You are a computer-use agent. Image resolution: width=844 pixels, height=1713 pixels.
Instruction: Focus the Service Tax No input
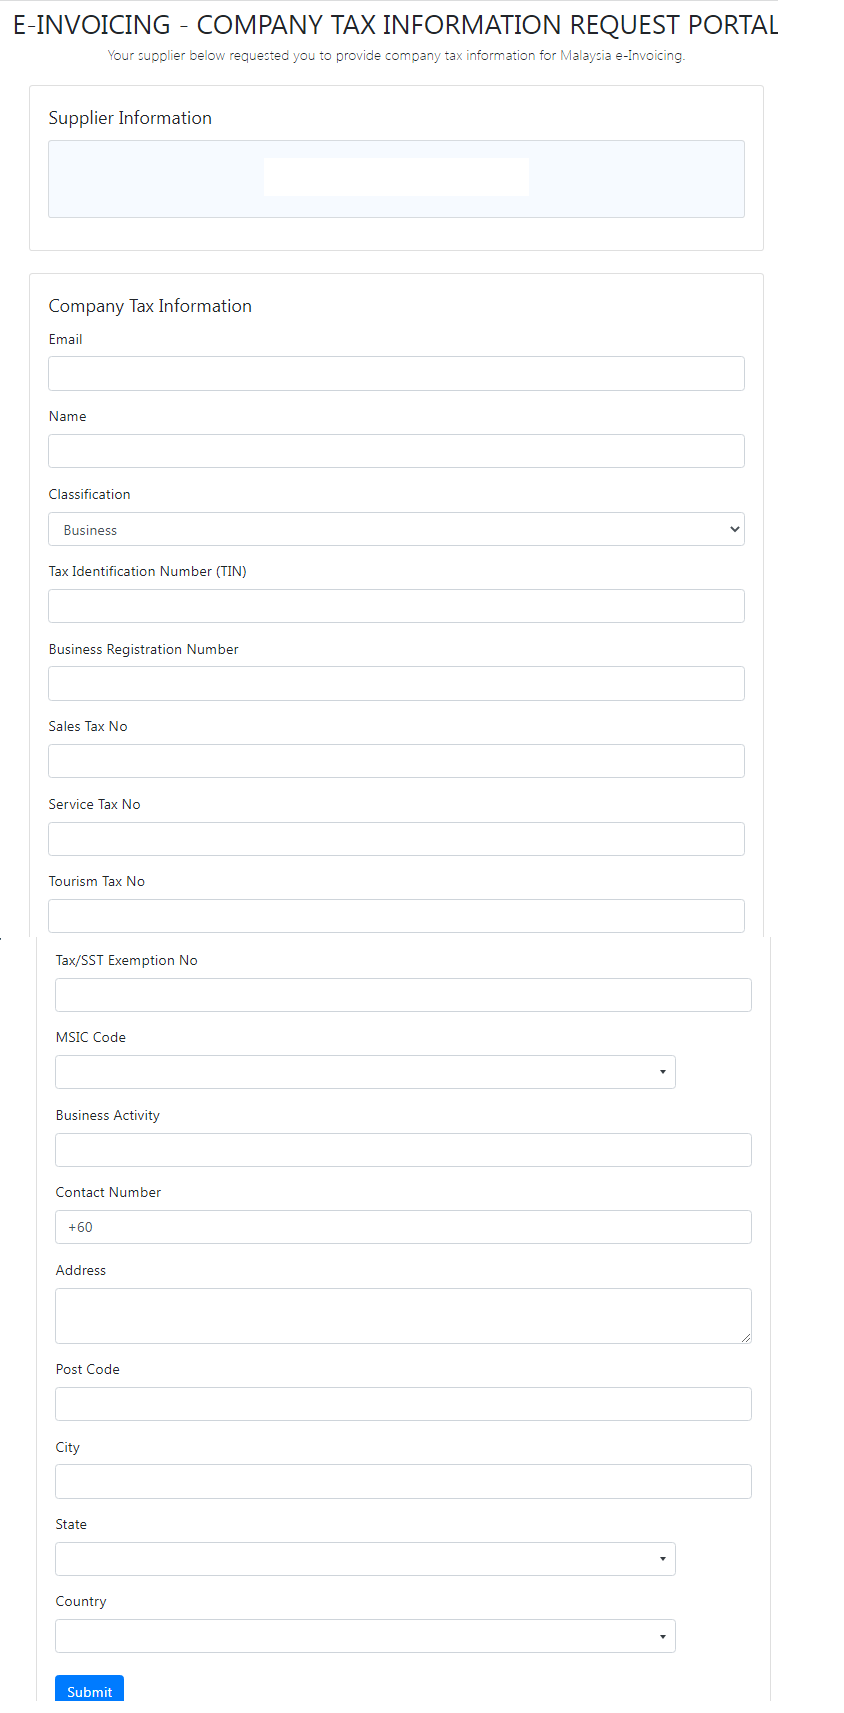point(396,839)
